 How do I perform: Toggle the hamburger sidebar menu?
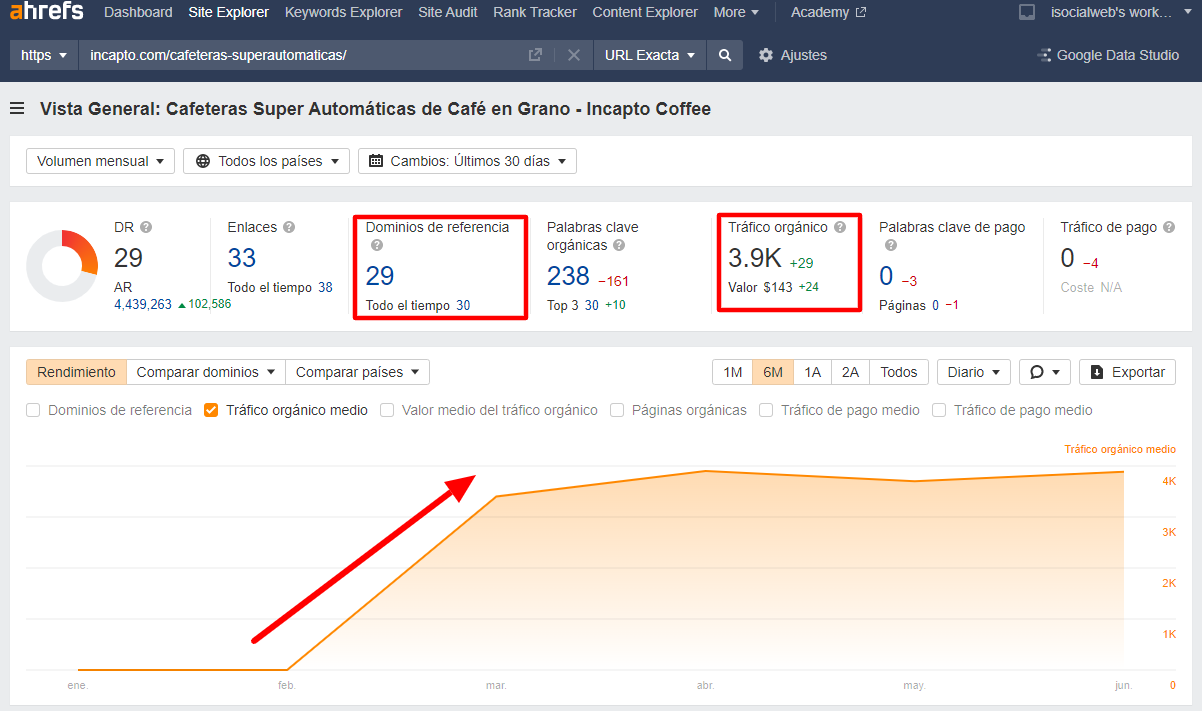pyautogui.click(x=17, y=109)
